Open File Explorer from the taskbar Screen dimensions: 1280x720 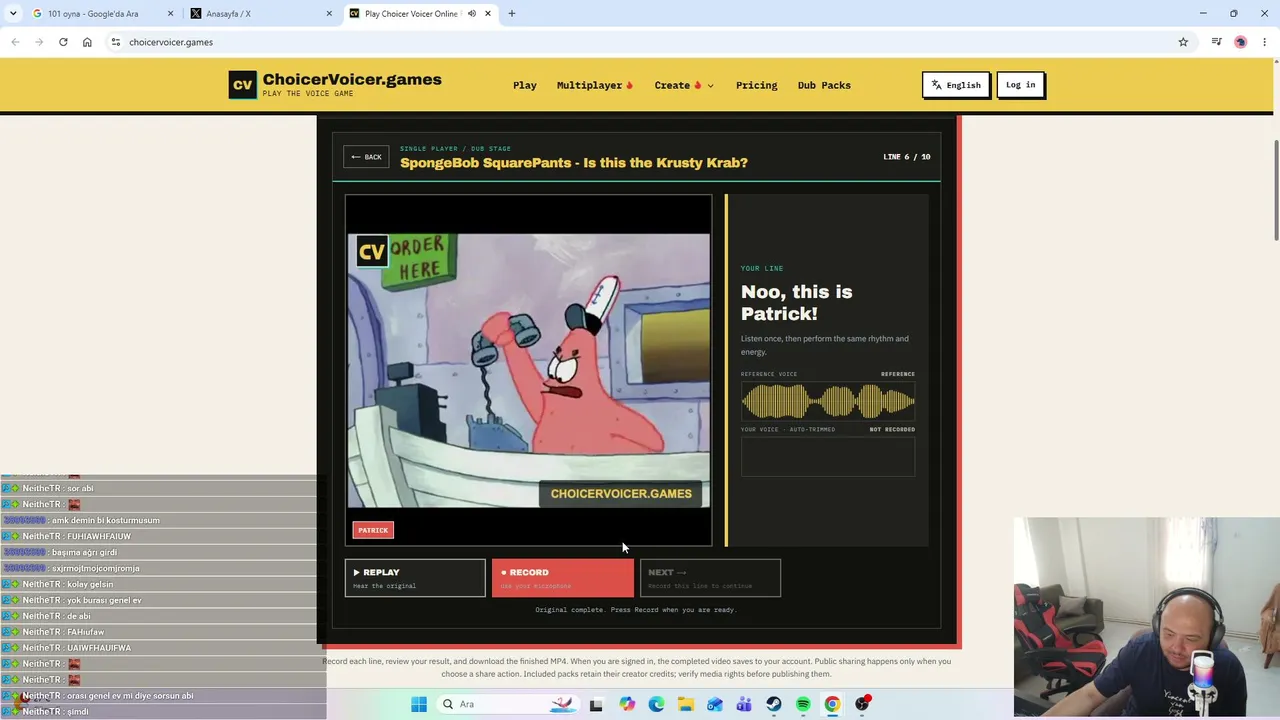coord(686,704)
